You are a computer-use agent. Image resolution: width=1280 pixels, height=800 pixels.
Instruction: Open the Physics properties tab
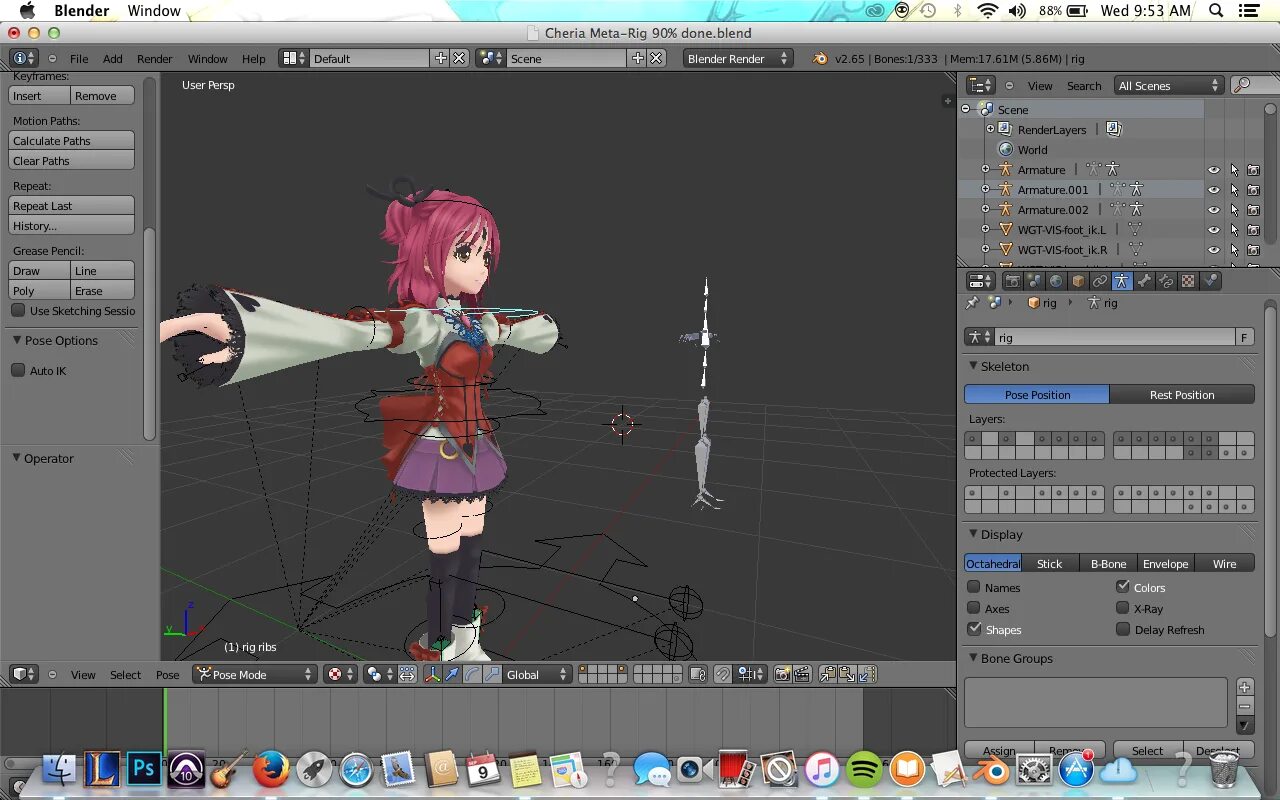[x=1210, y=282]
